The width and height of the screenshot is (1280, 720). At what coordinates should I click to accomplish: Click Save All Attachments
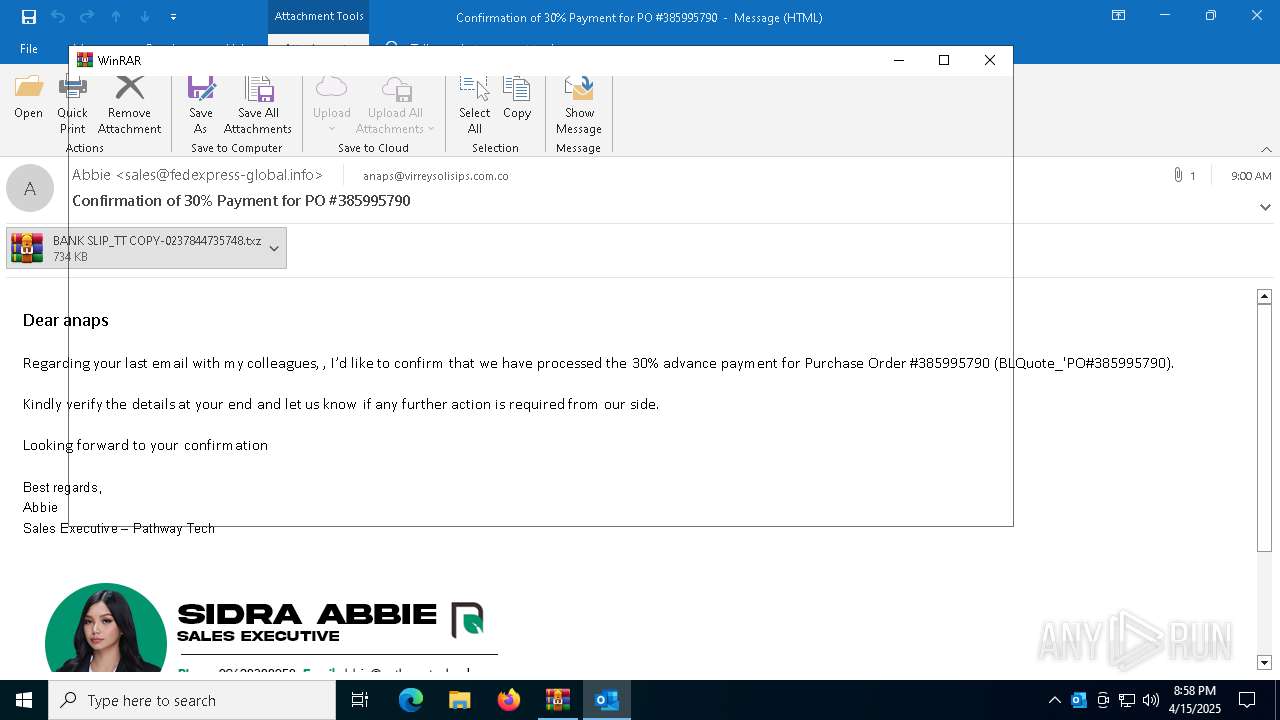(258, 105)
